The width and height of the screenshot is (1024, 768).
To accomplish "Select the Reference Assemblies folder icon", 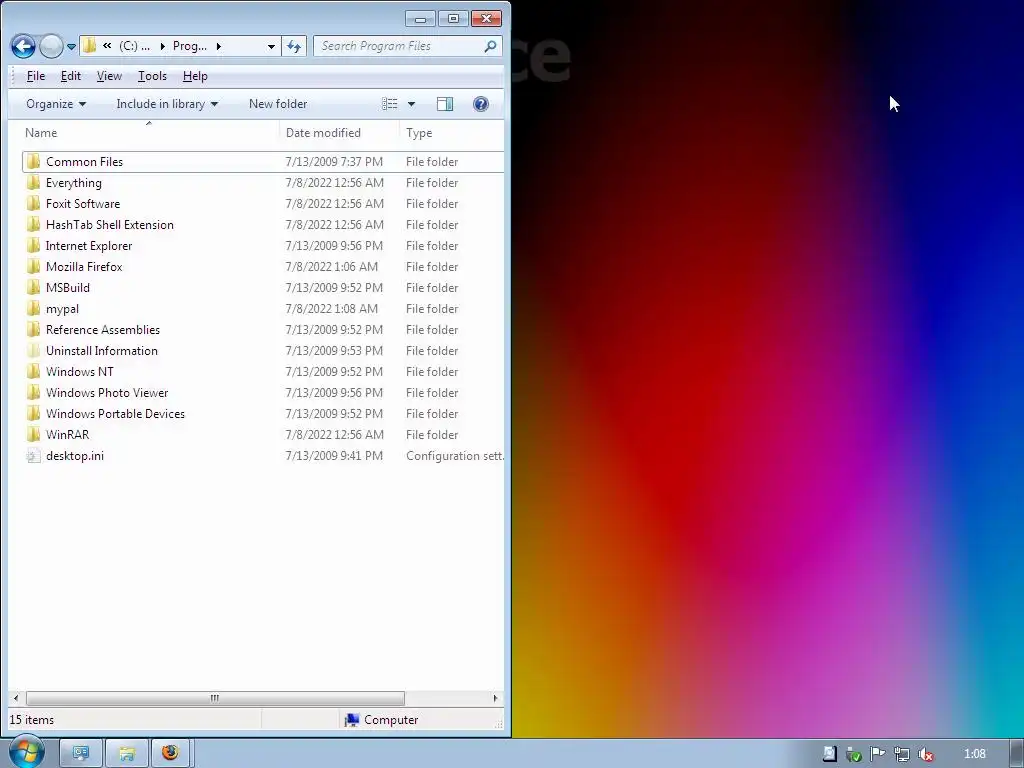I will coord(33,329).
